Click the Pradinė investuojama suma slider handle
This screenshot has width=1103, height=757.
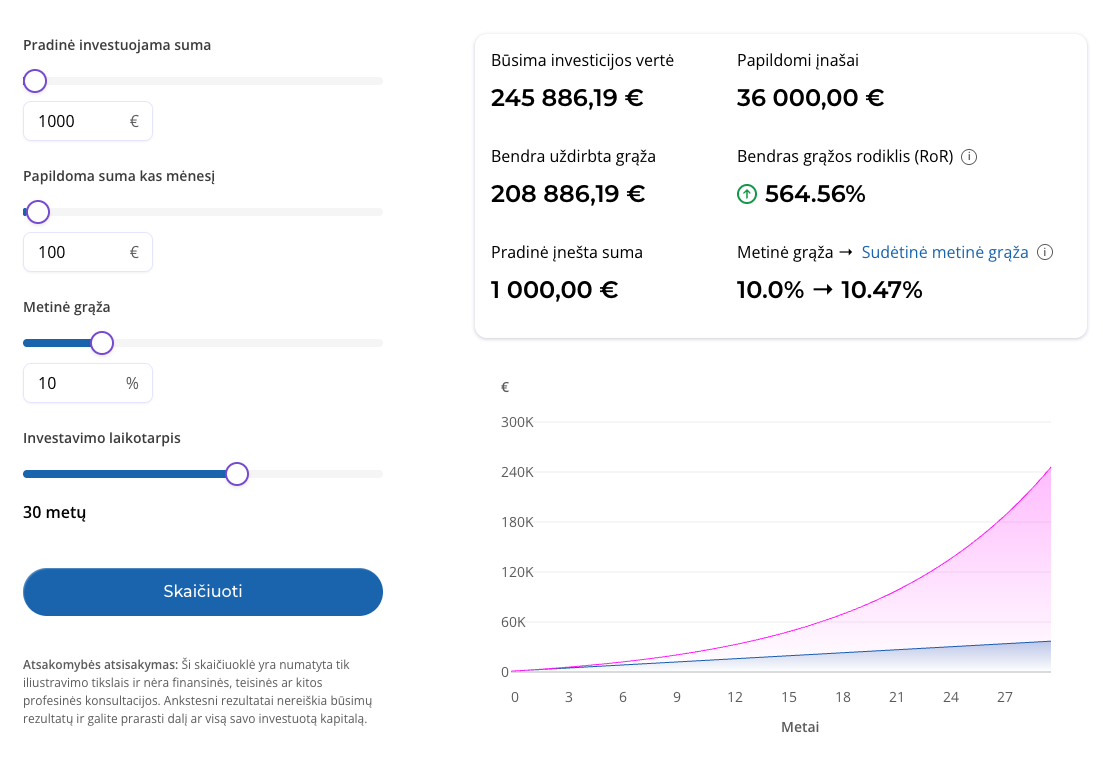point(35,81)
